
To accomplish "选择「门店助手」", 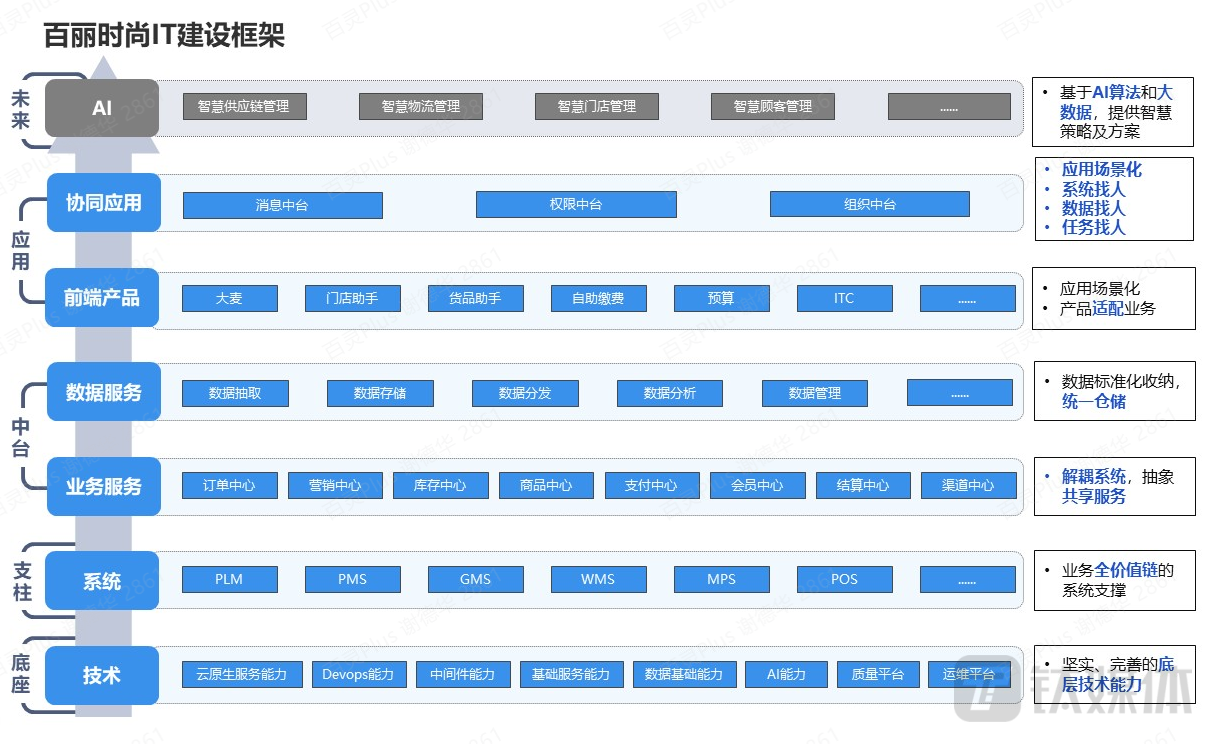I will pos(352,297).
